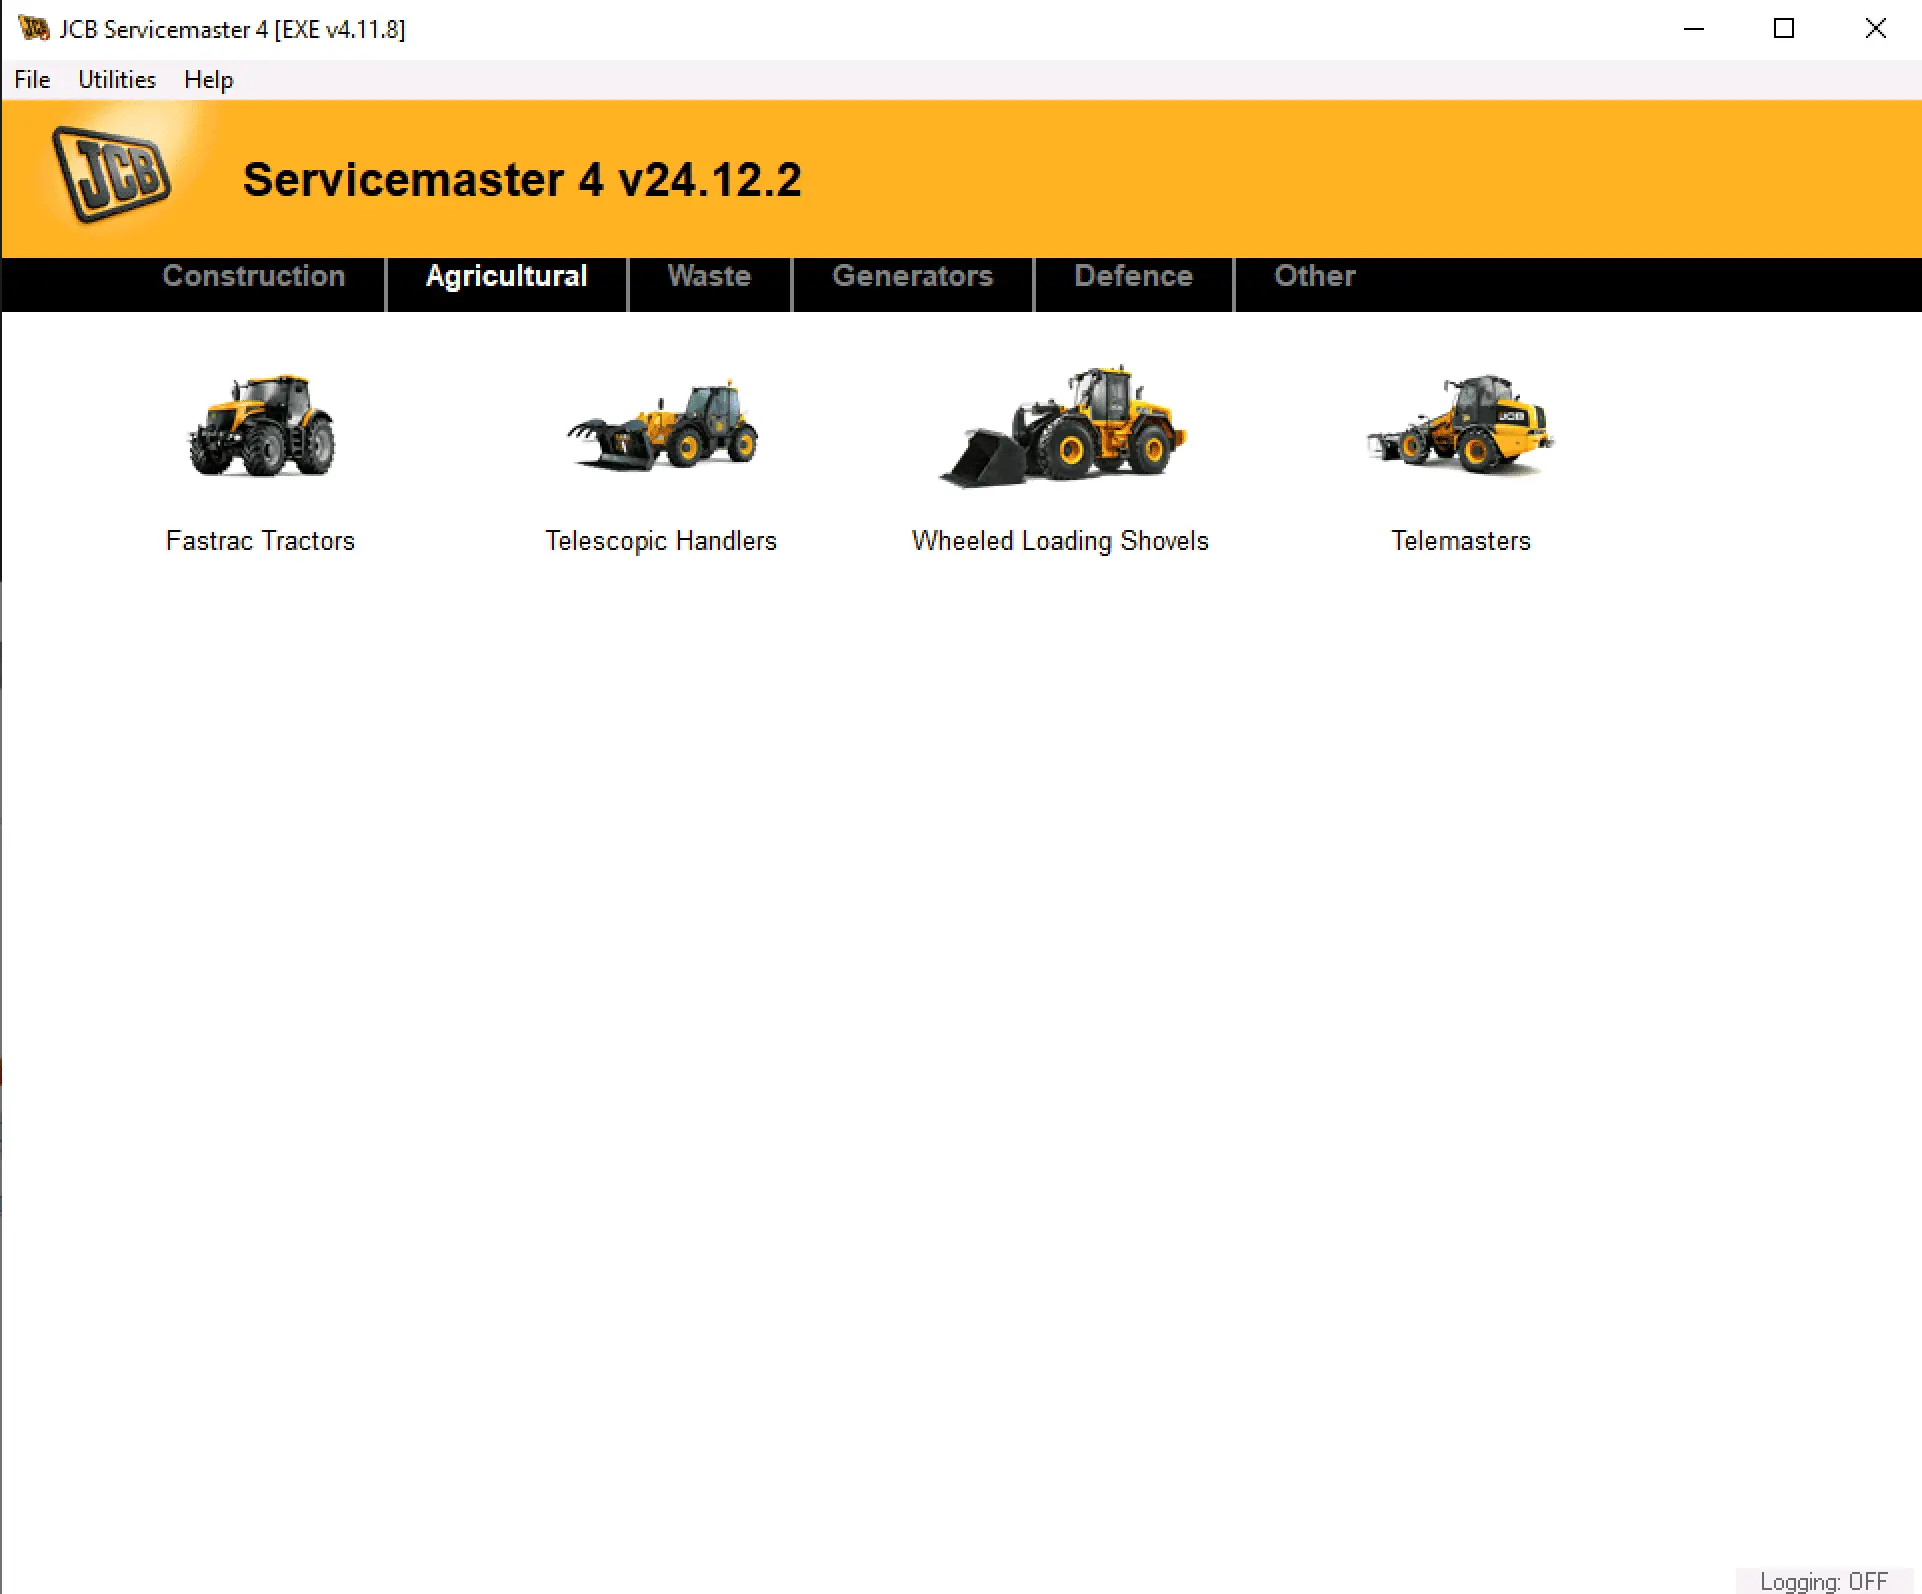
Task: Switch to the Generators tab
Action: point(913,276)
